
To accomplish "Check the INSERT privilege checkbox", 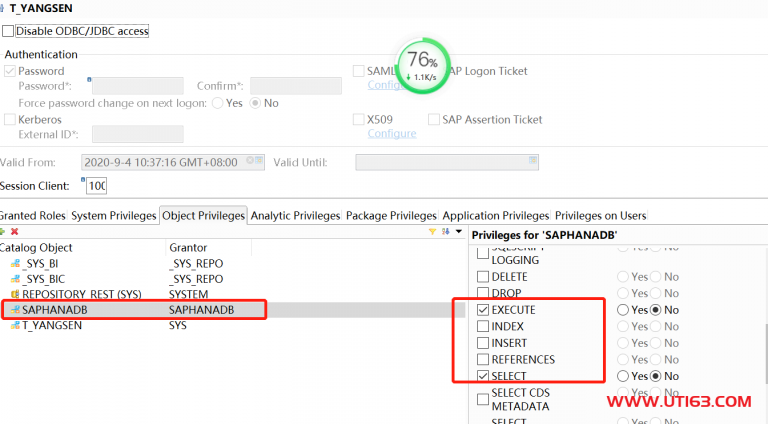I will point(484,343).
